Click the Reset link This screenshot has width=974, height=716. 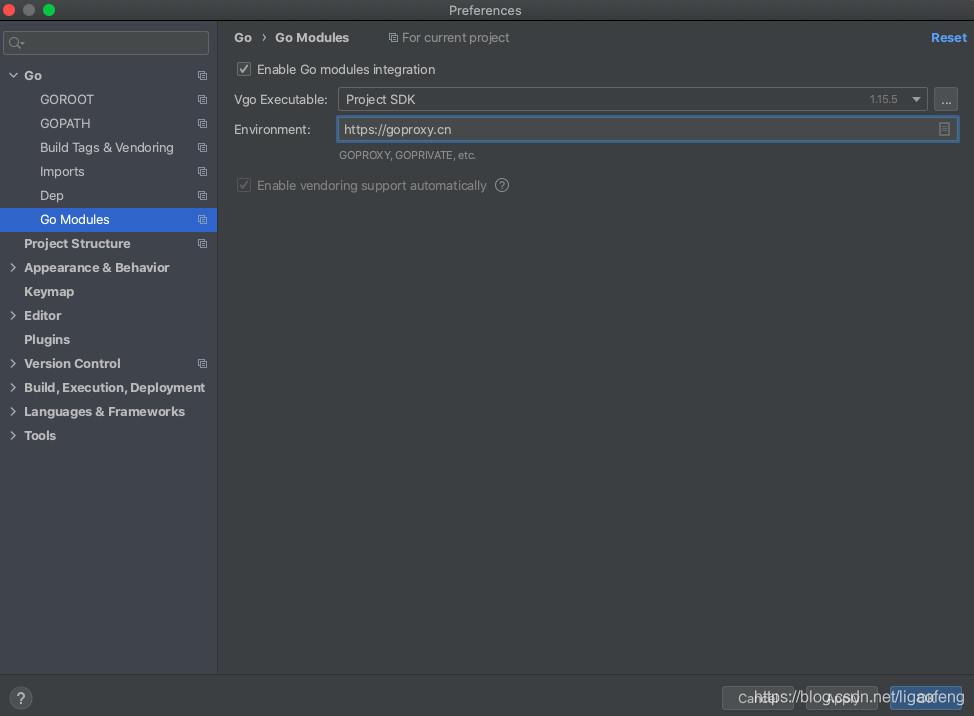(948, 38)
